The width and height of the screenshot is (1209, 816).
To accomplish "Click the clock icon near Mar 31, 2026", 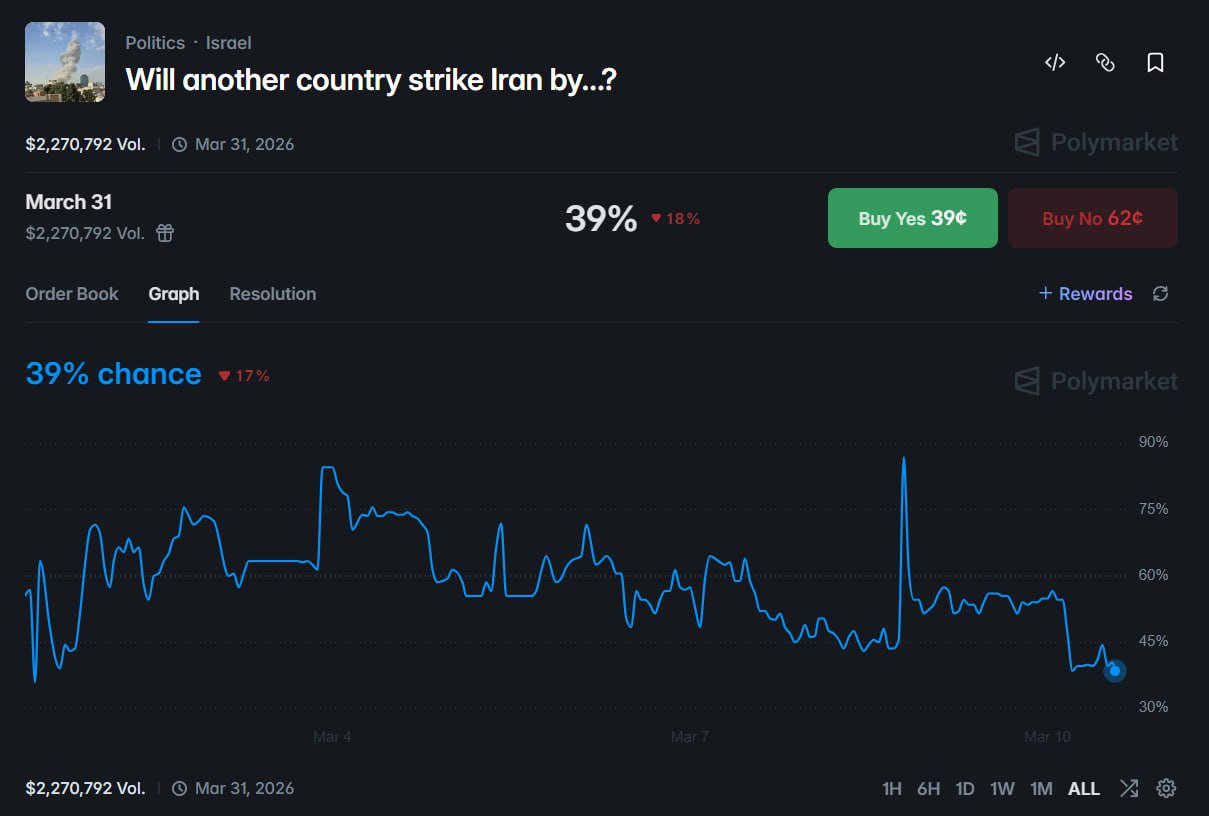I will coord(180,144).
